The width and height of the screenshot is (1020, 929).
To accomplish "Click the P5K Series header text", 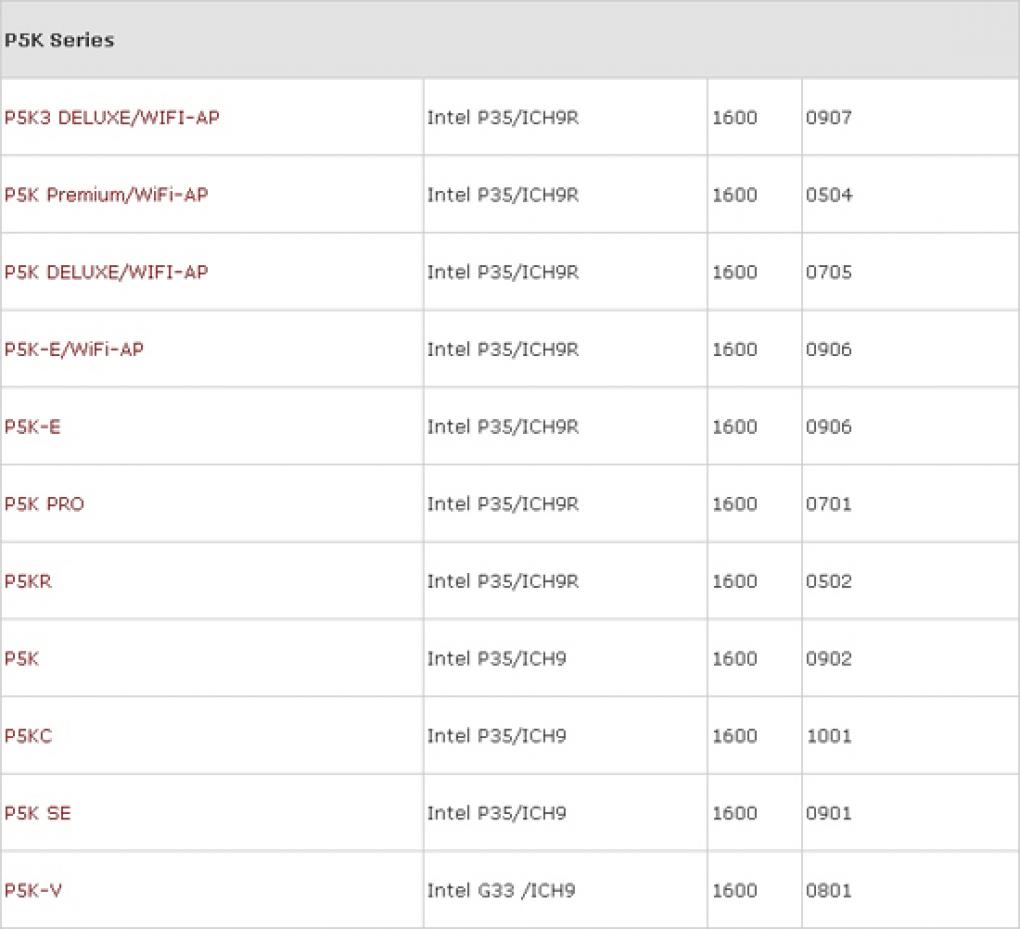I will (59, 40).
